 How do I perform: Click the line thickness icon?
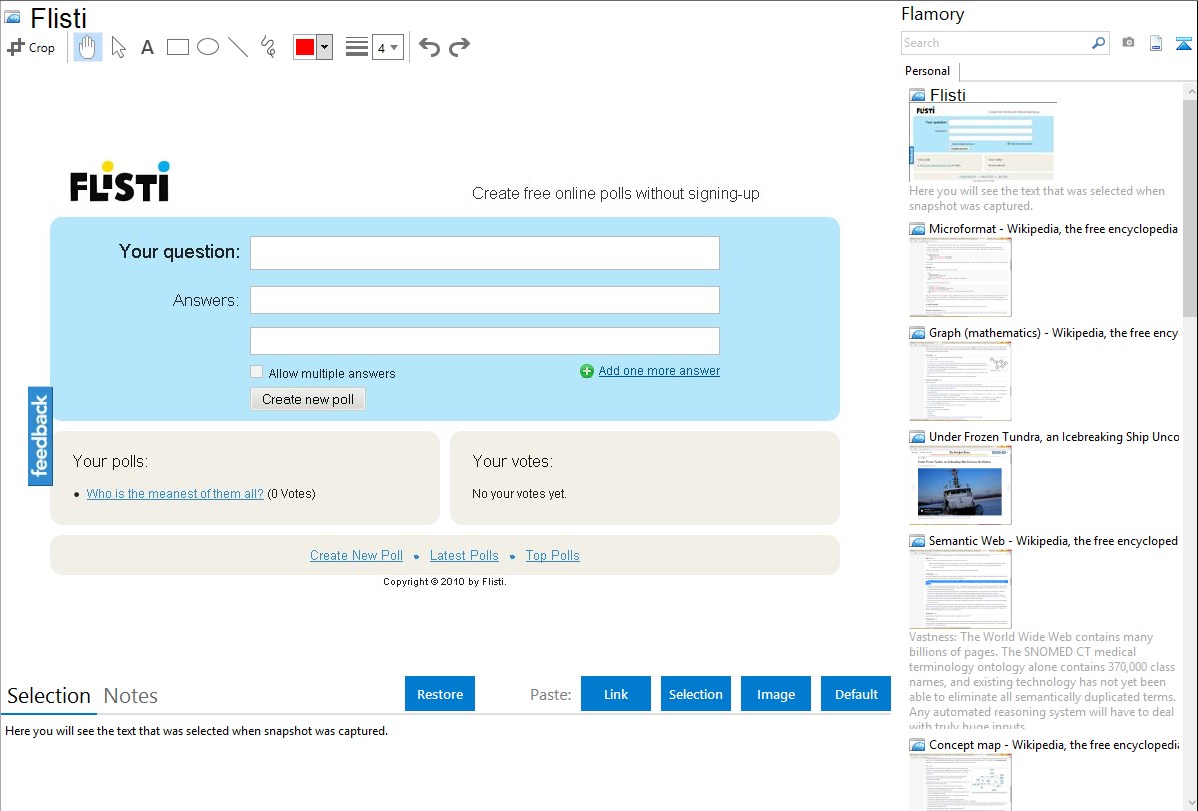point(357,47)
